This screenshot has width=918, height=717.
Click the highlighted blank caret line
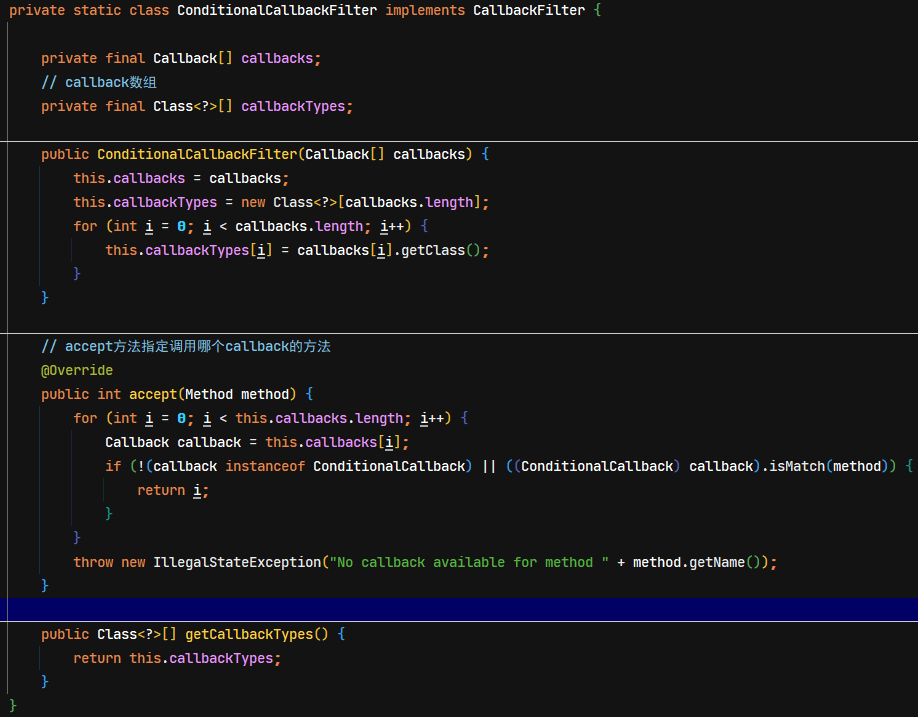point(463,609)
